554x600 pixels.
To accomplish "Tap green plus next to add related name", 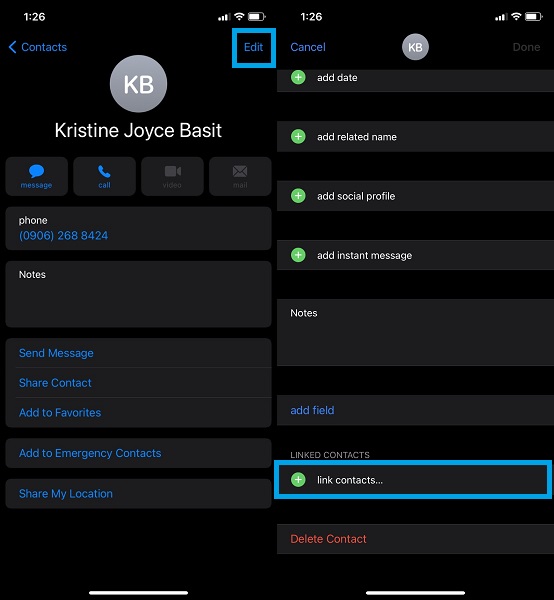I will pos(298,137).
